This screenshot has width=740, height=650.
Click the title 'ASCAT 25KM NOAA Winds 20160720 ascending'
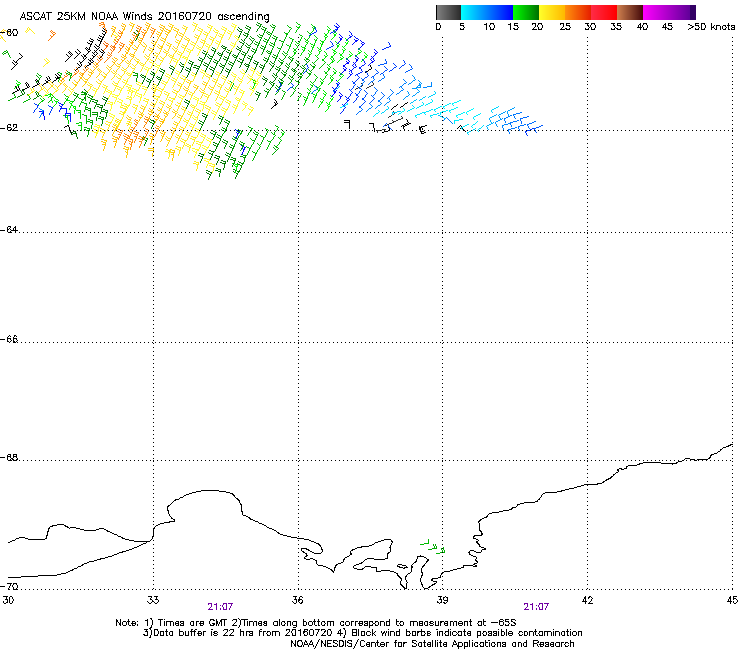tap(144, 17)
